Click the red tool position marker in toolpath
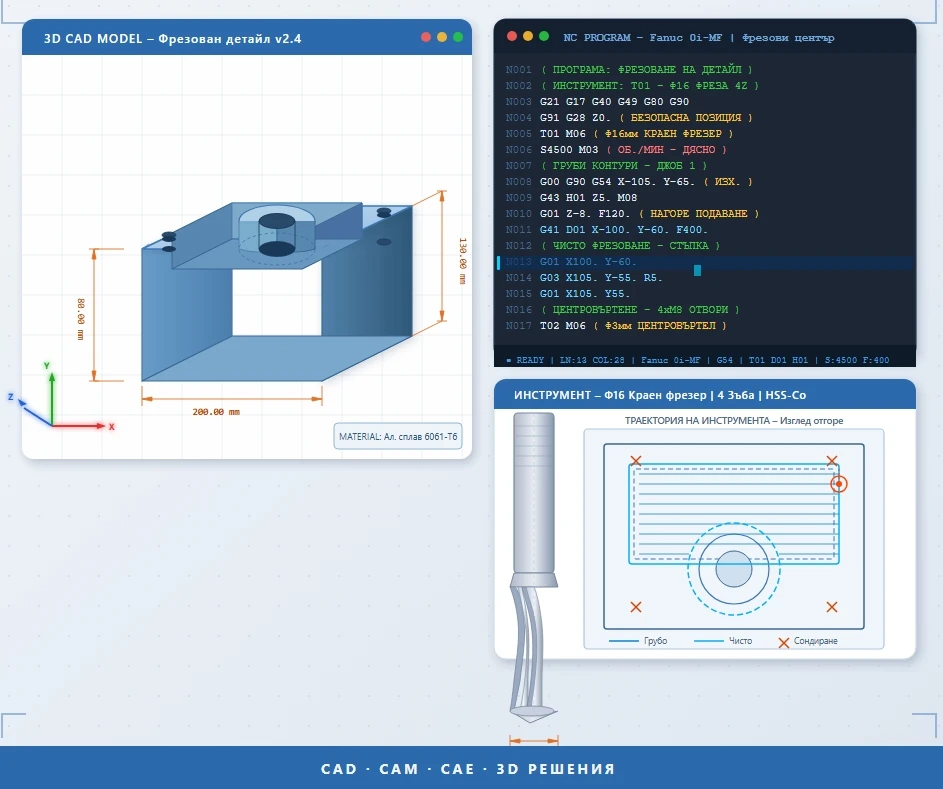 pyautogui.click(x=838, y=484)
